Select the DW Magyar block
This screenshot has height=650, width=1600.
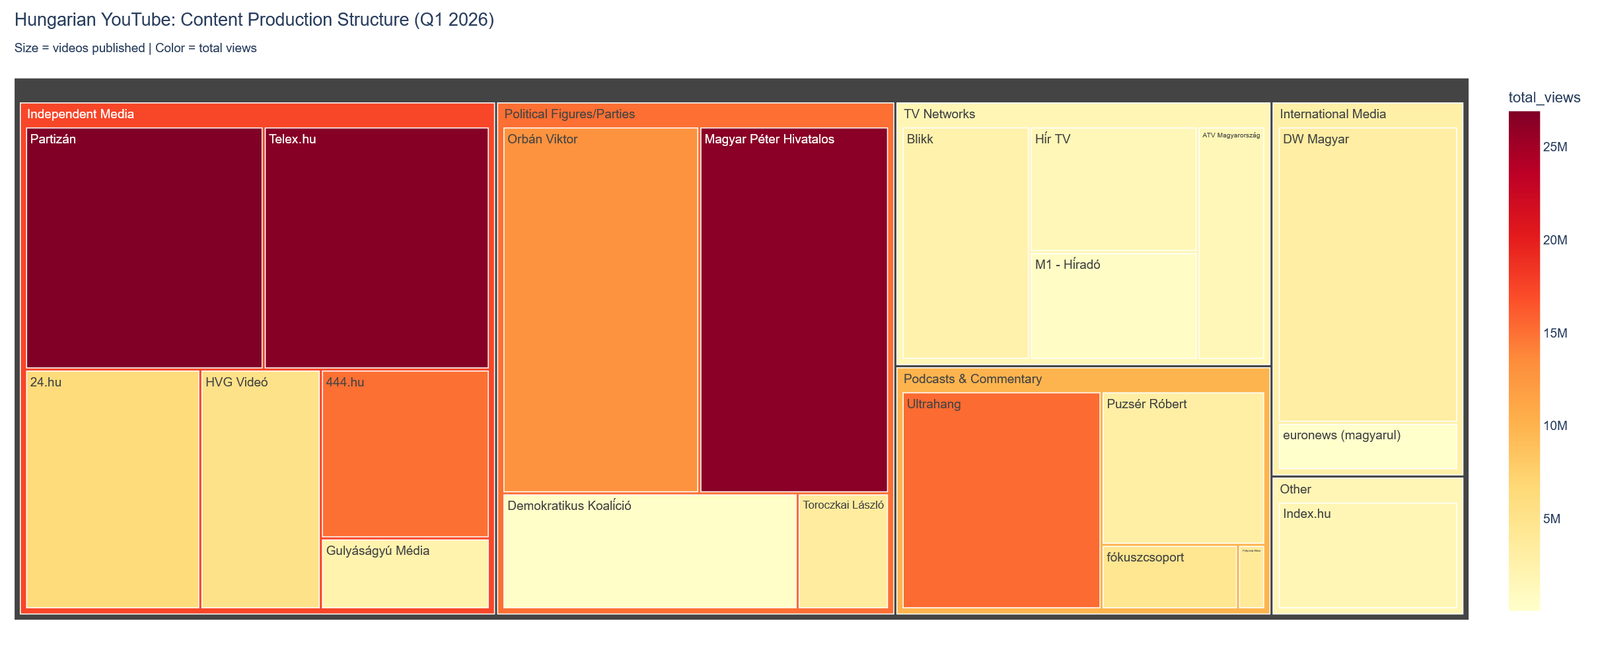coord(1368,275)
